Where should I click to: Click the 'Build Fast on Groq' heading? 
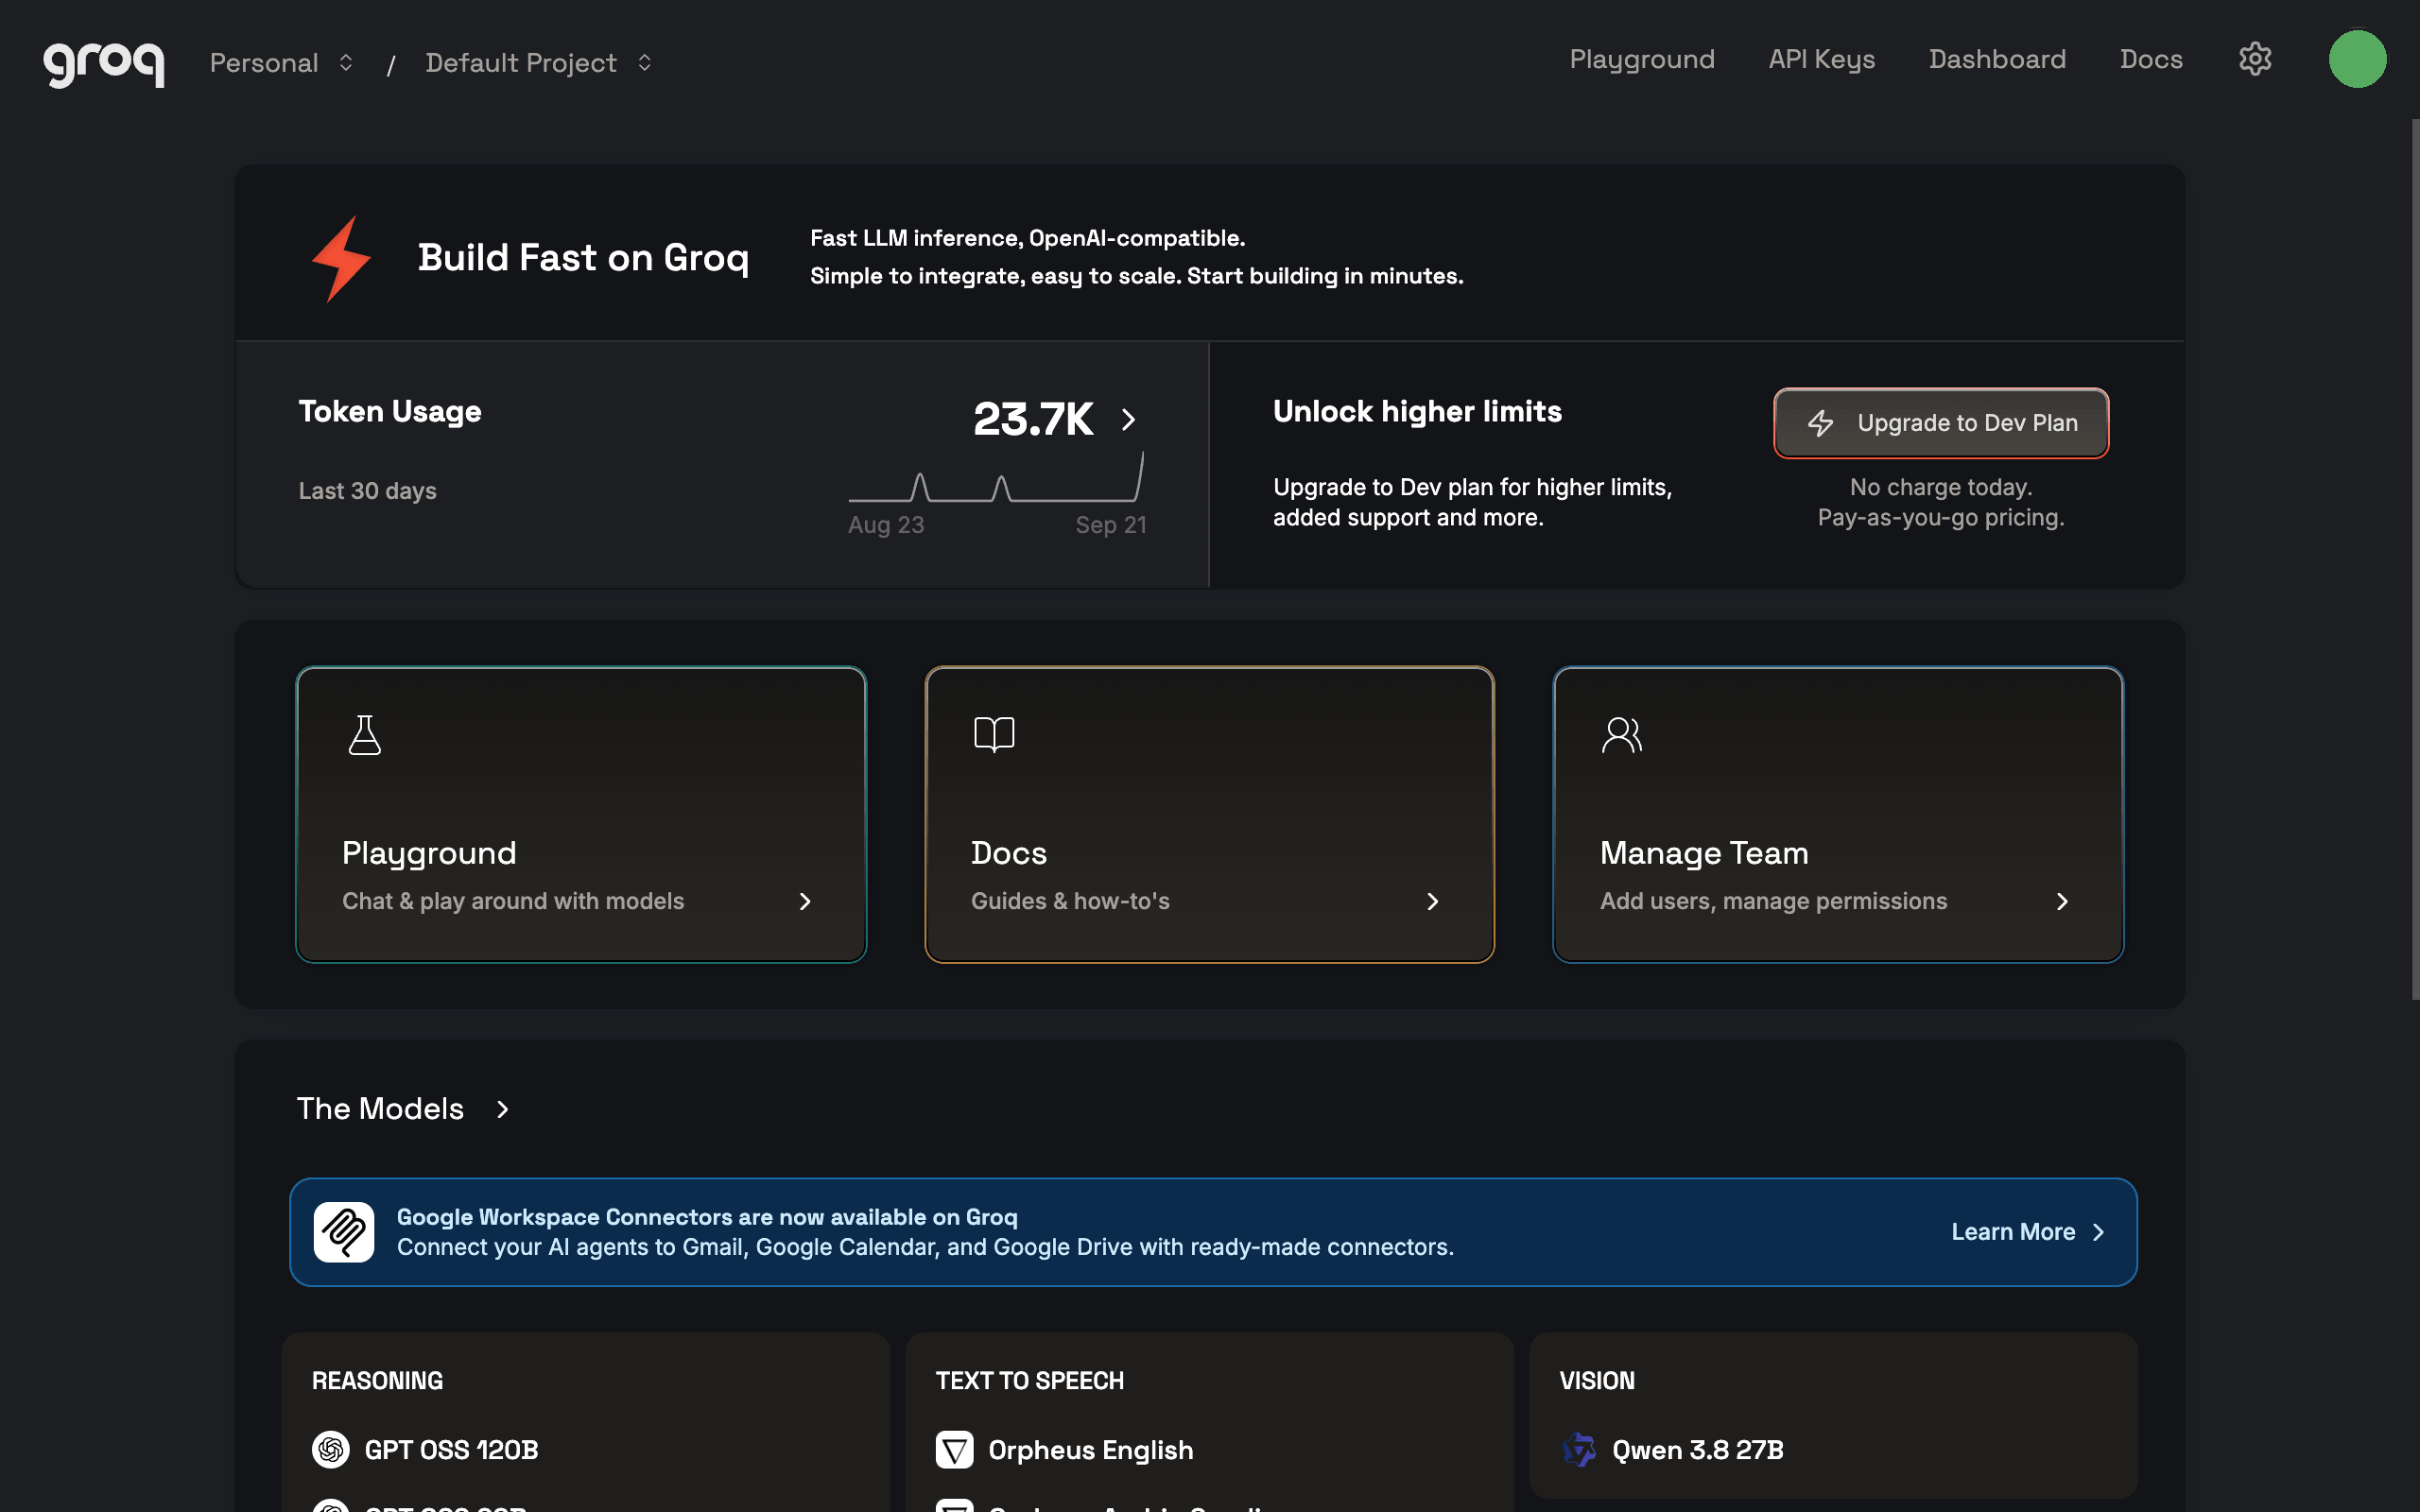point(583,258)
